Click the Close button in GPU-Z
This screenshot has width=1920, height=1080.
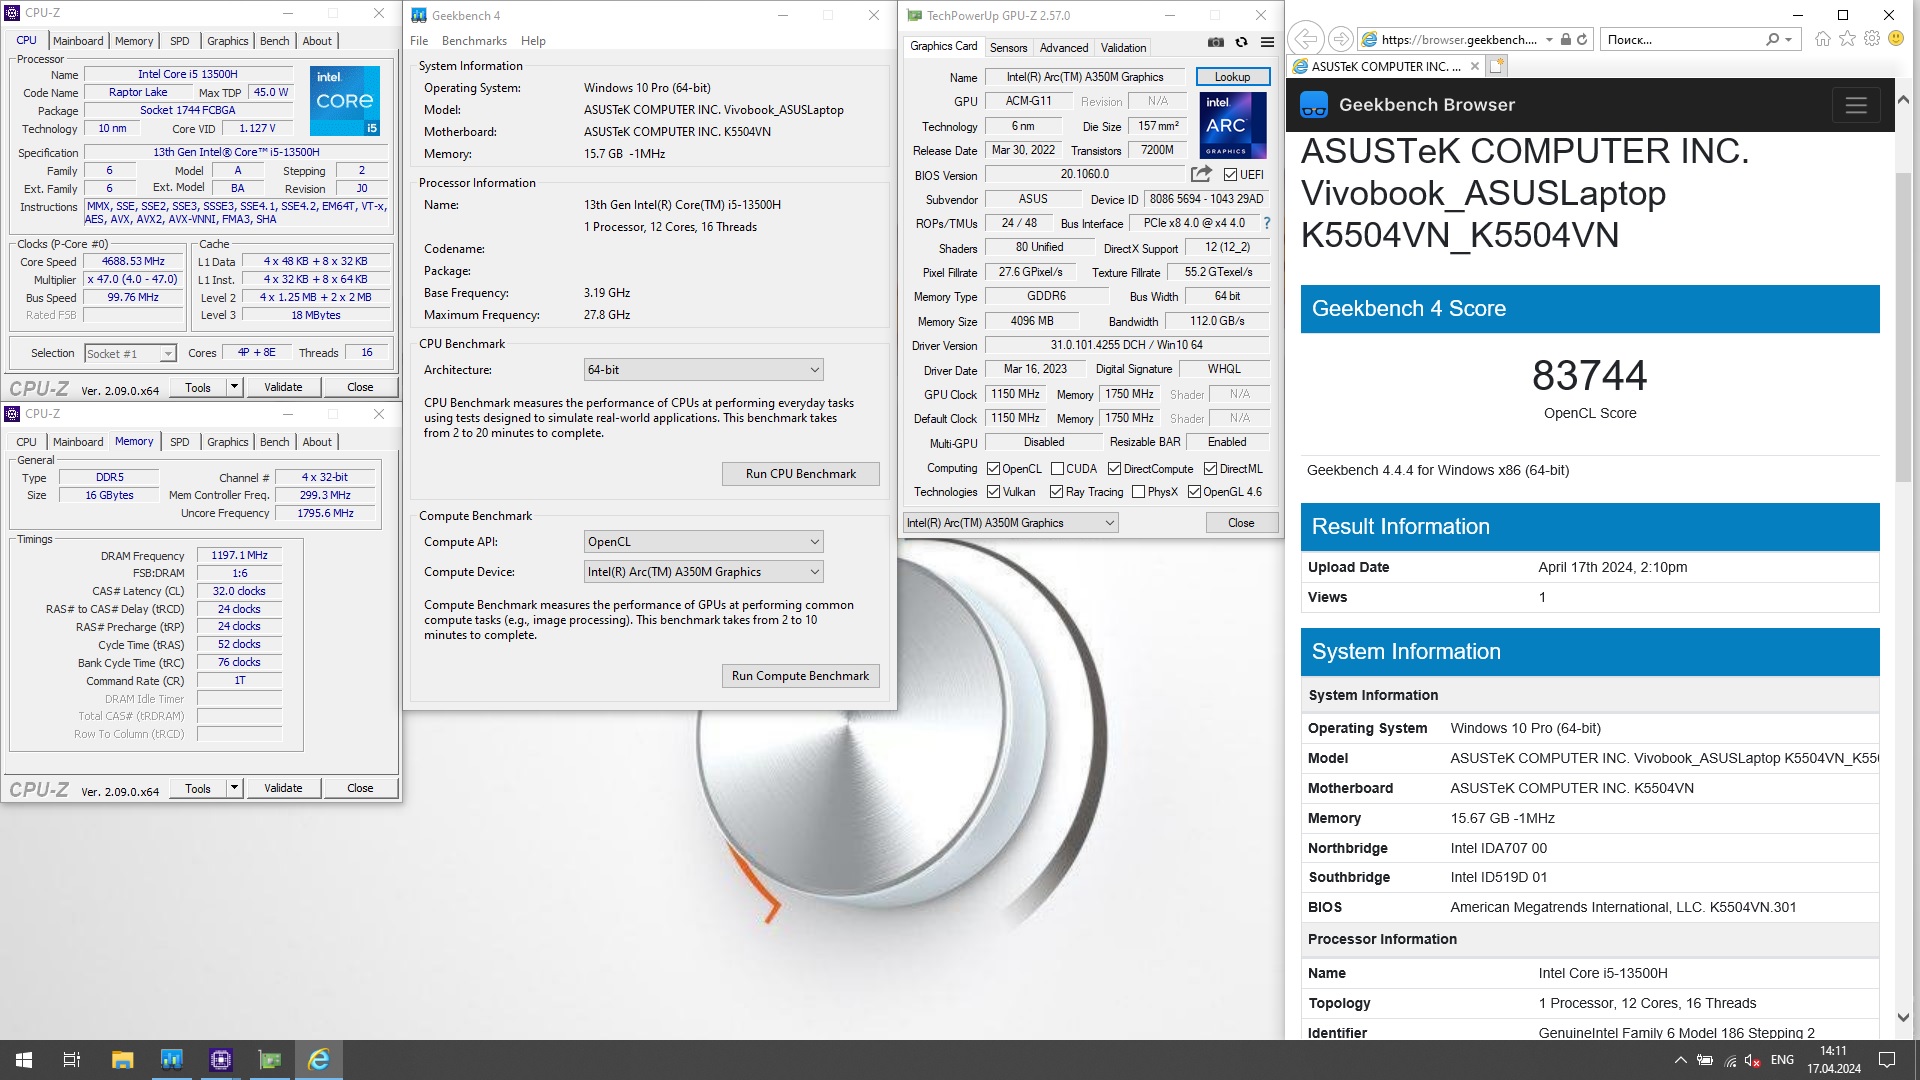[1241, 523]
